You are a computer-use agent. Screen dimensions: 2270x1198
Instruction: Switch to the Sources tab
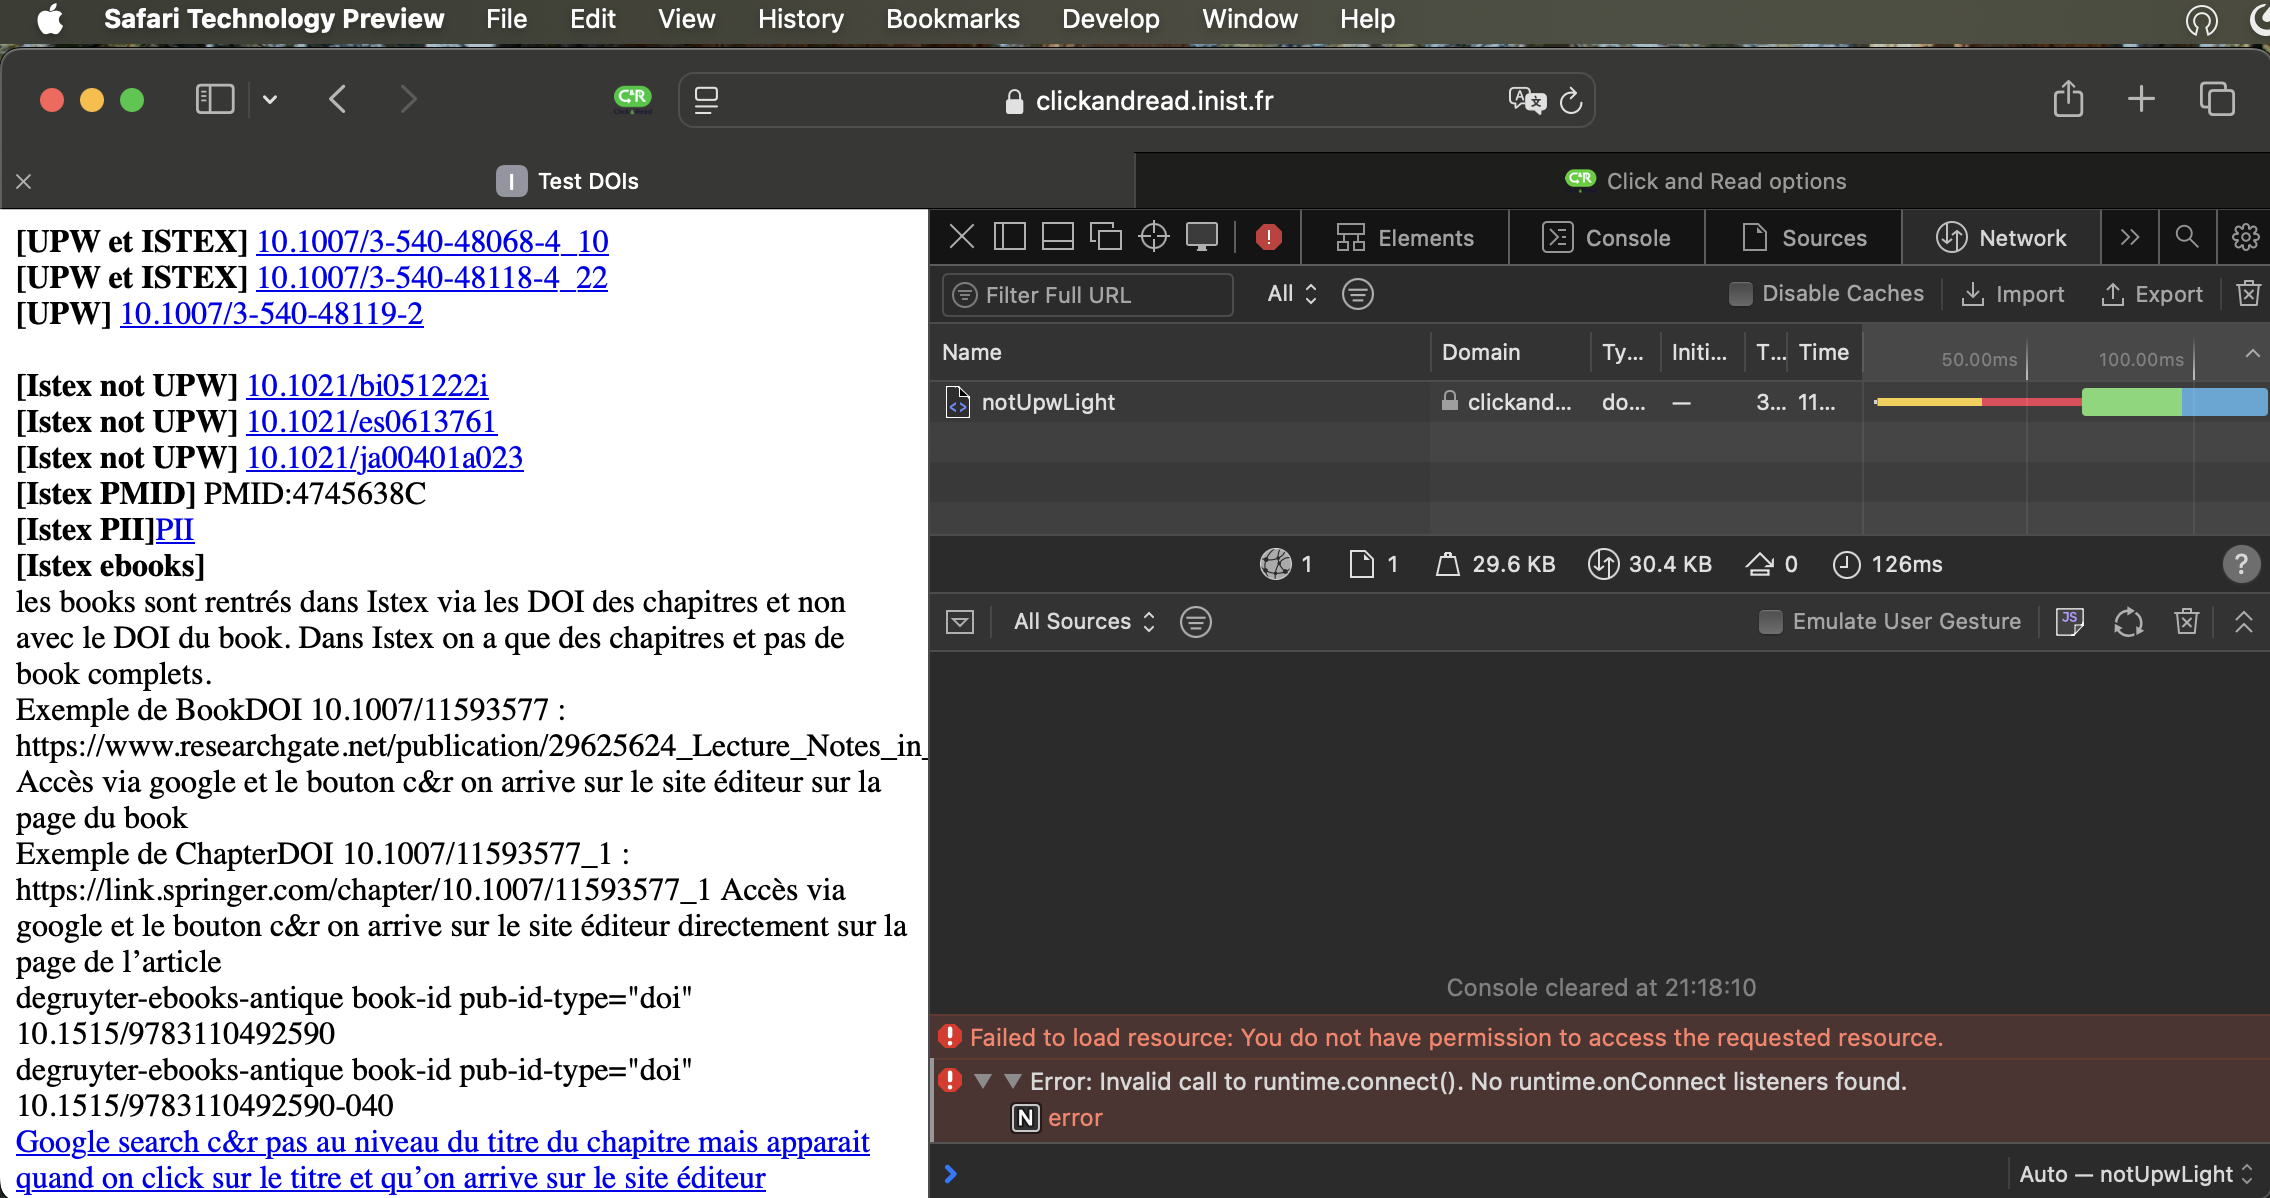(1804, 238)
